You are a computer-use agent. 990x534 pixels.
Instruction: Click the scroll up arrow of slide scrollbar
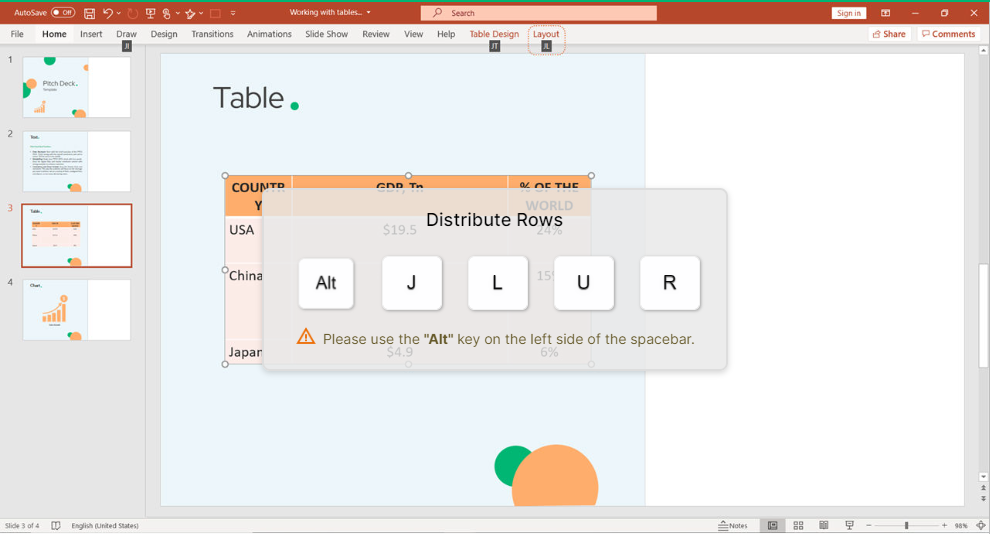[983, 49]
